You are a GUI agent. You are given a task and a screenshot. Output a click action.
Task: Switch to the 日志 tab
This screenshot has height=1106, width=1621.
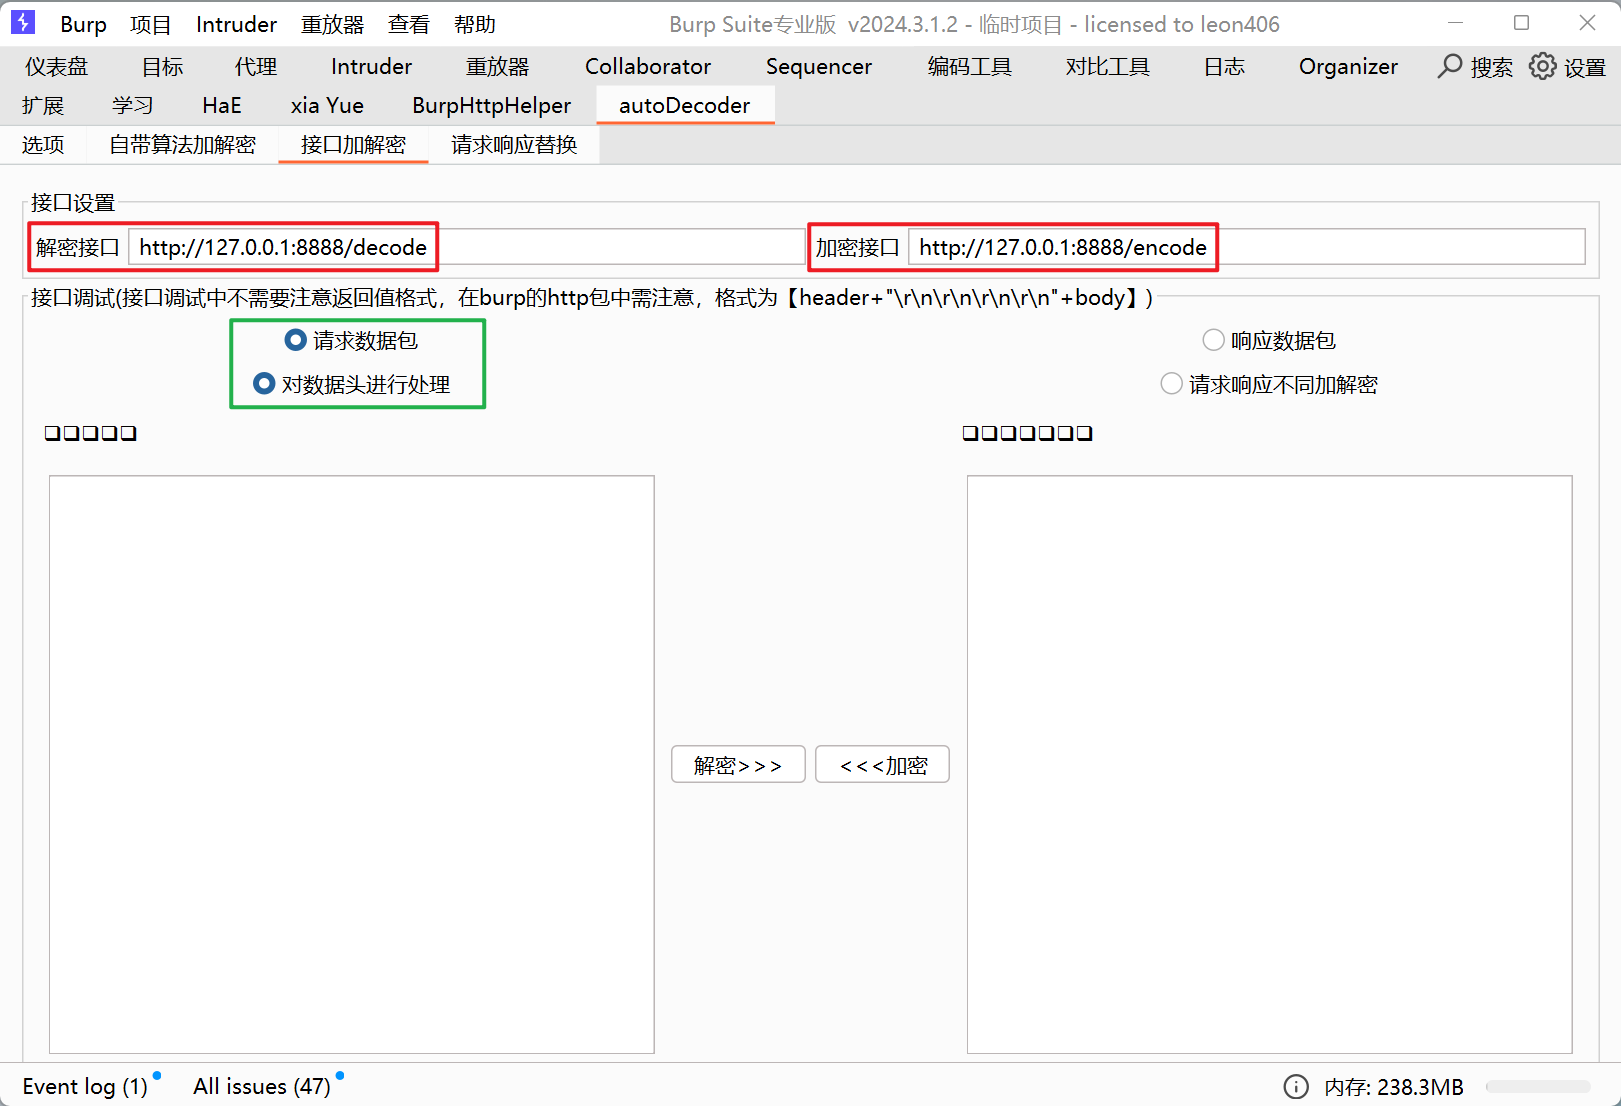coord(1224,67)
